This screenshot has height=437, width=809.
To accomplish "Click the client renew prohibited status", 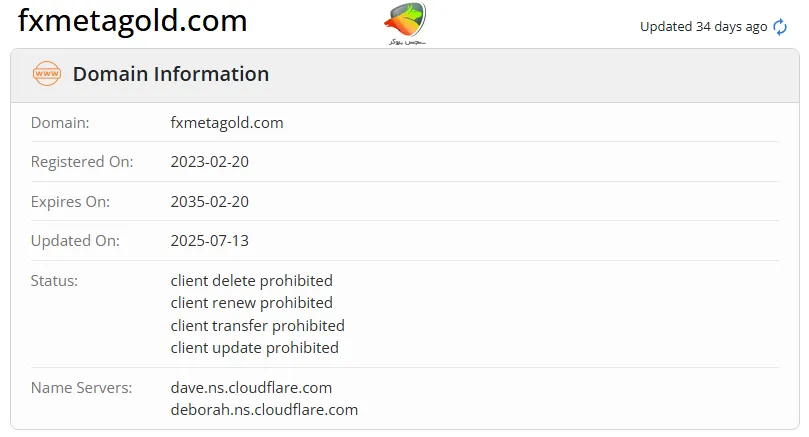I will (252, 303).
